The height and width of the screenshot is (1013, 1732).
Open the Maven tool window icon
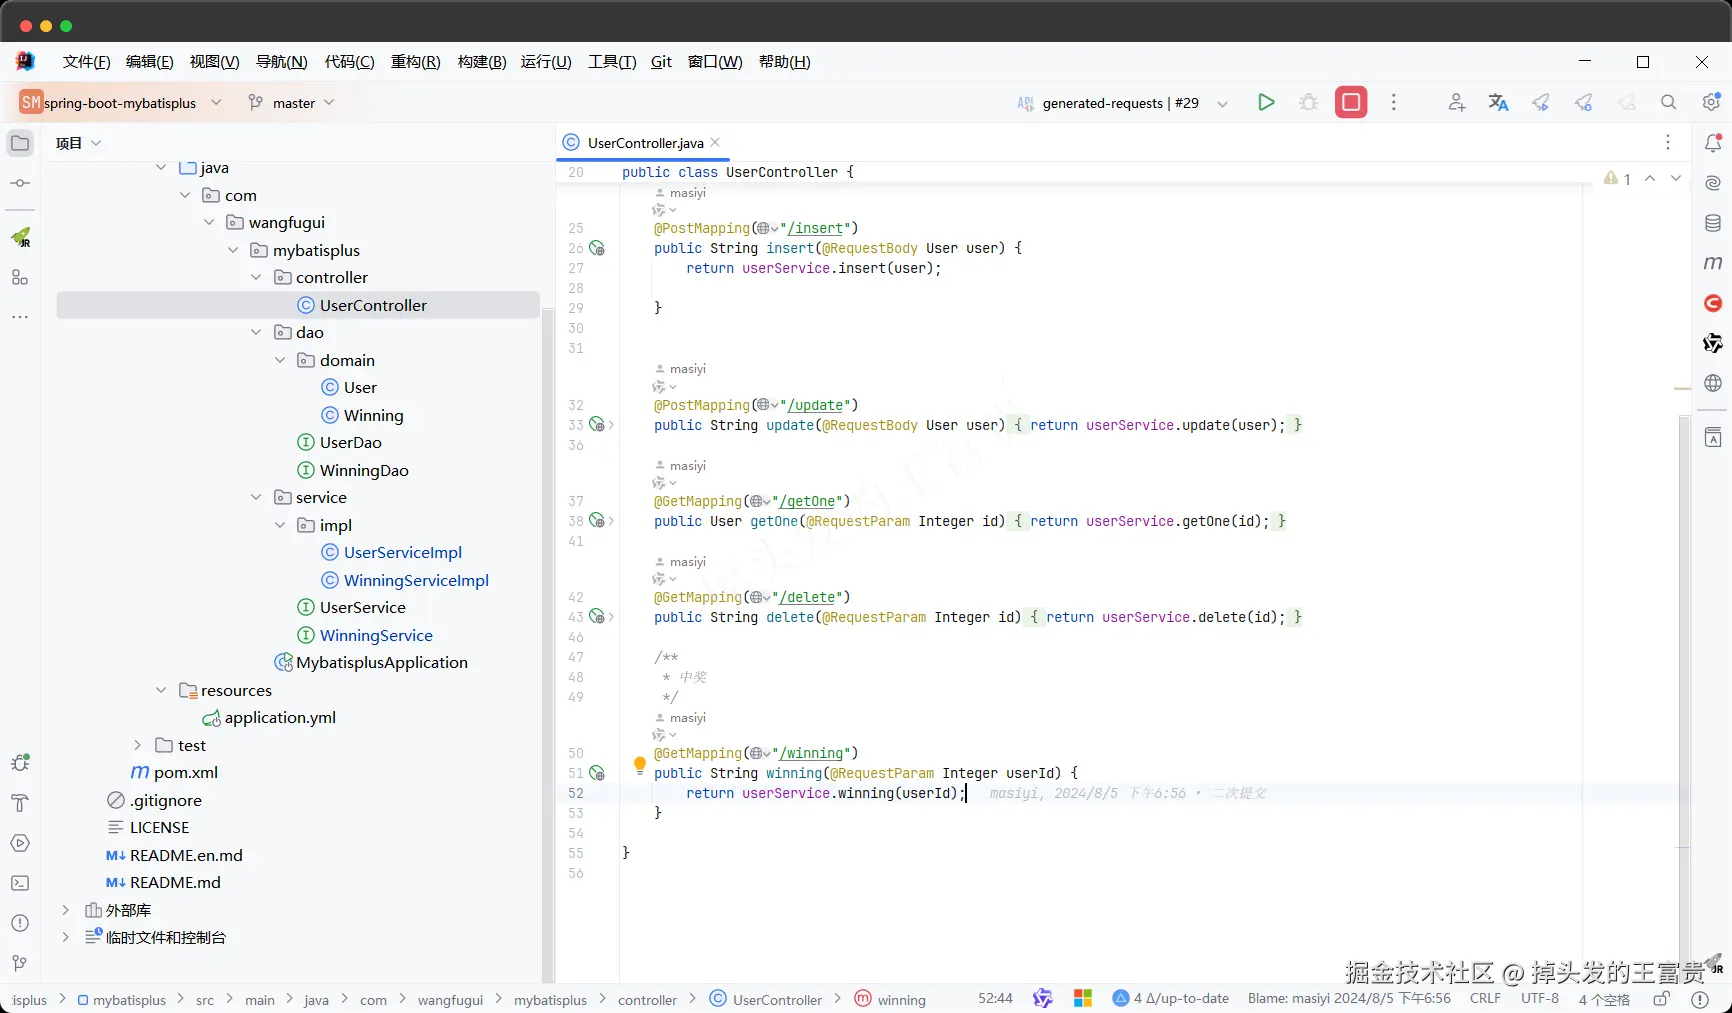coord(1713,263)
